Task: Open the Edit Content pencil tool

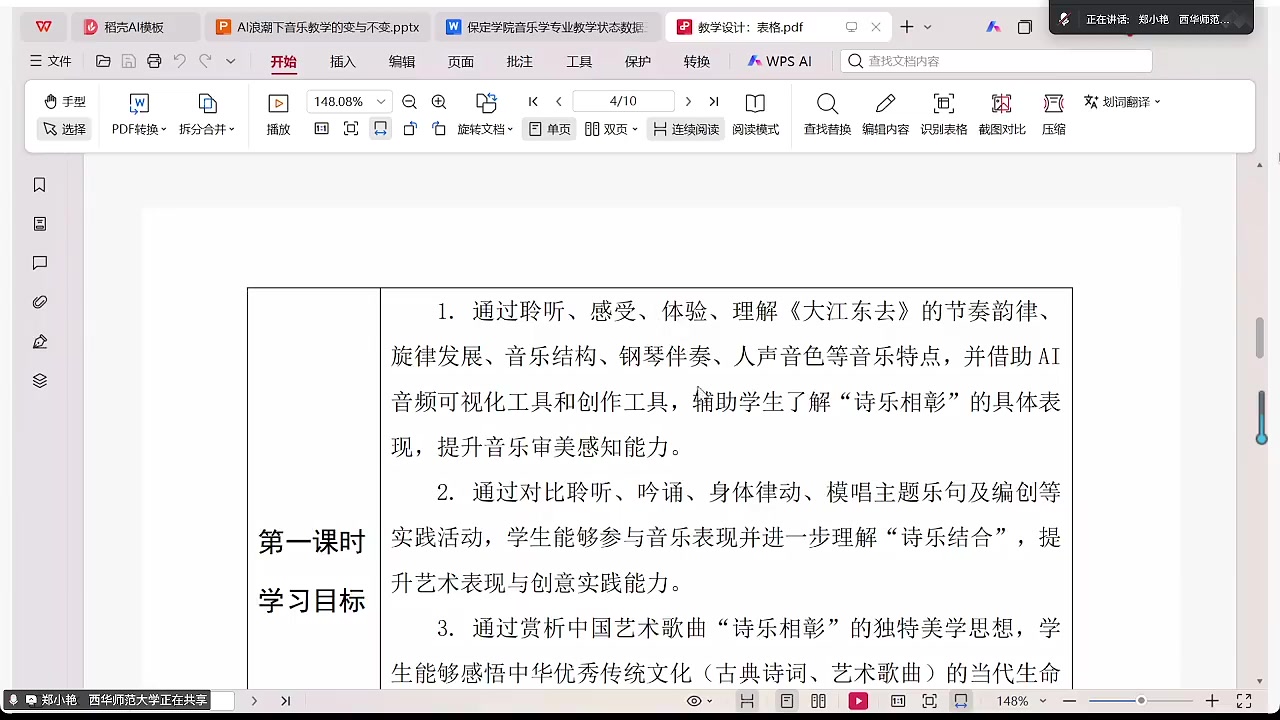Action: pyautogui.click(x=885, y=114)
